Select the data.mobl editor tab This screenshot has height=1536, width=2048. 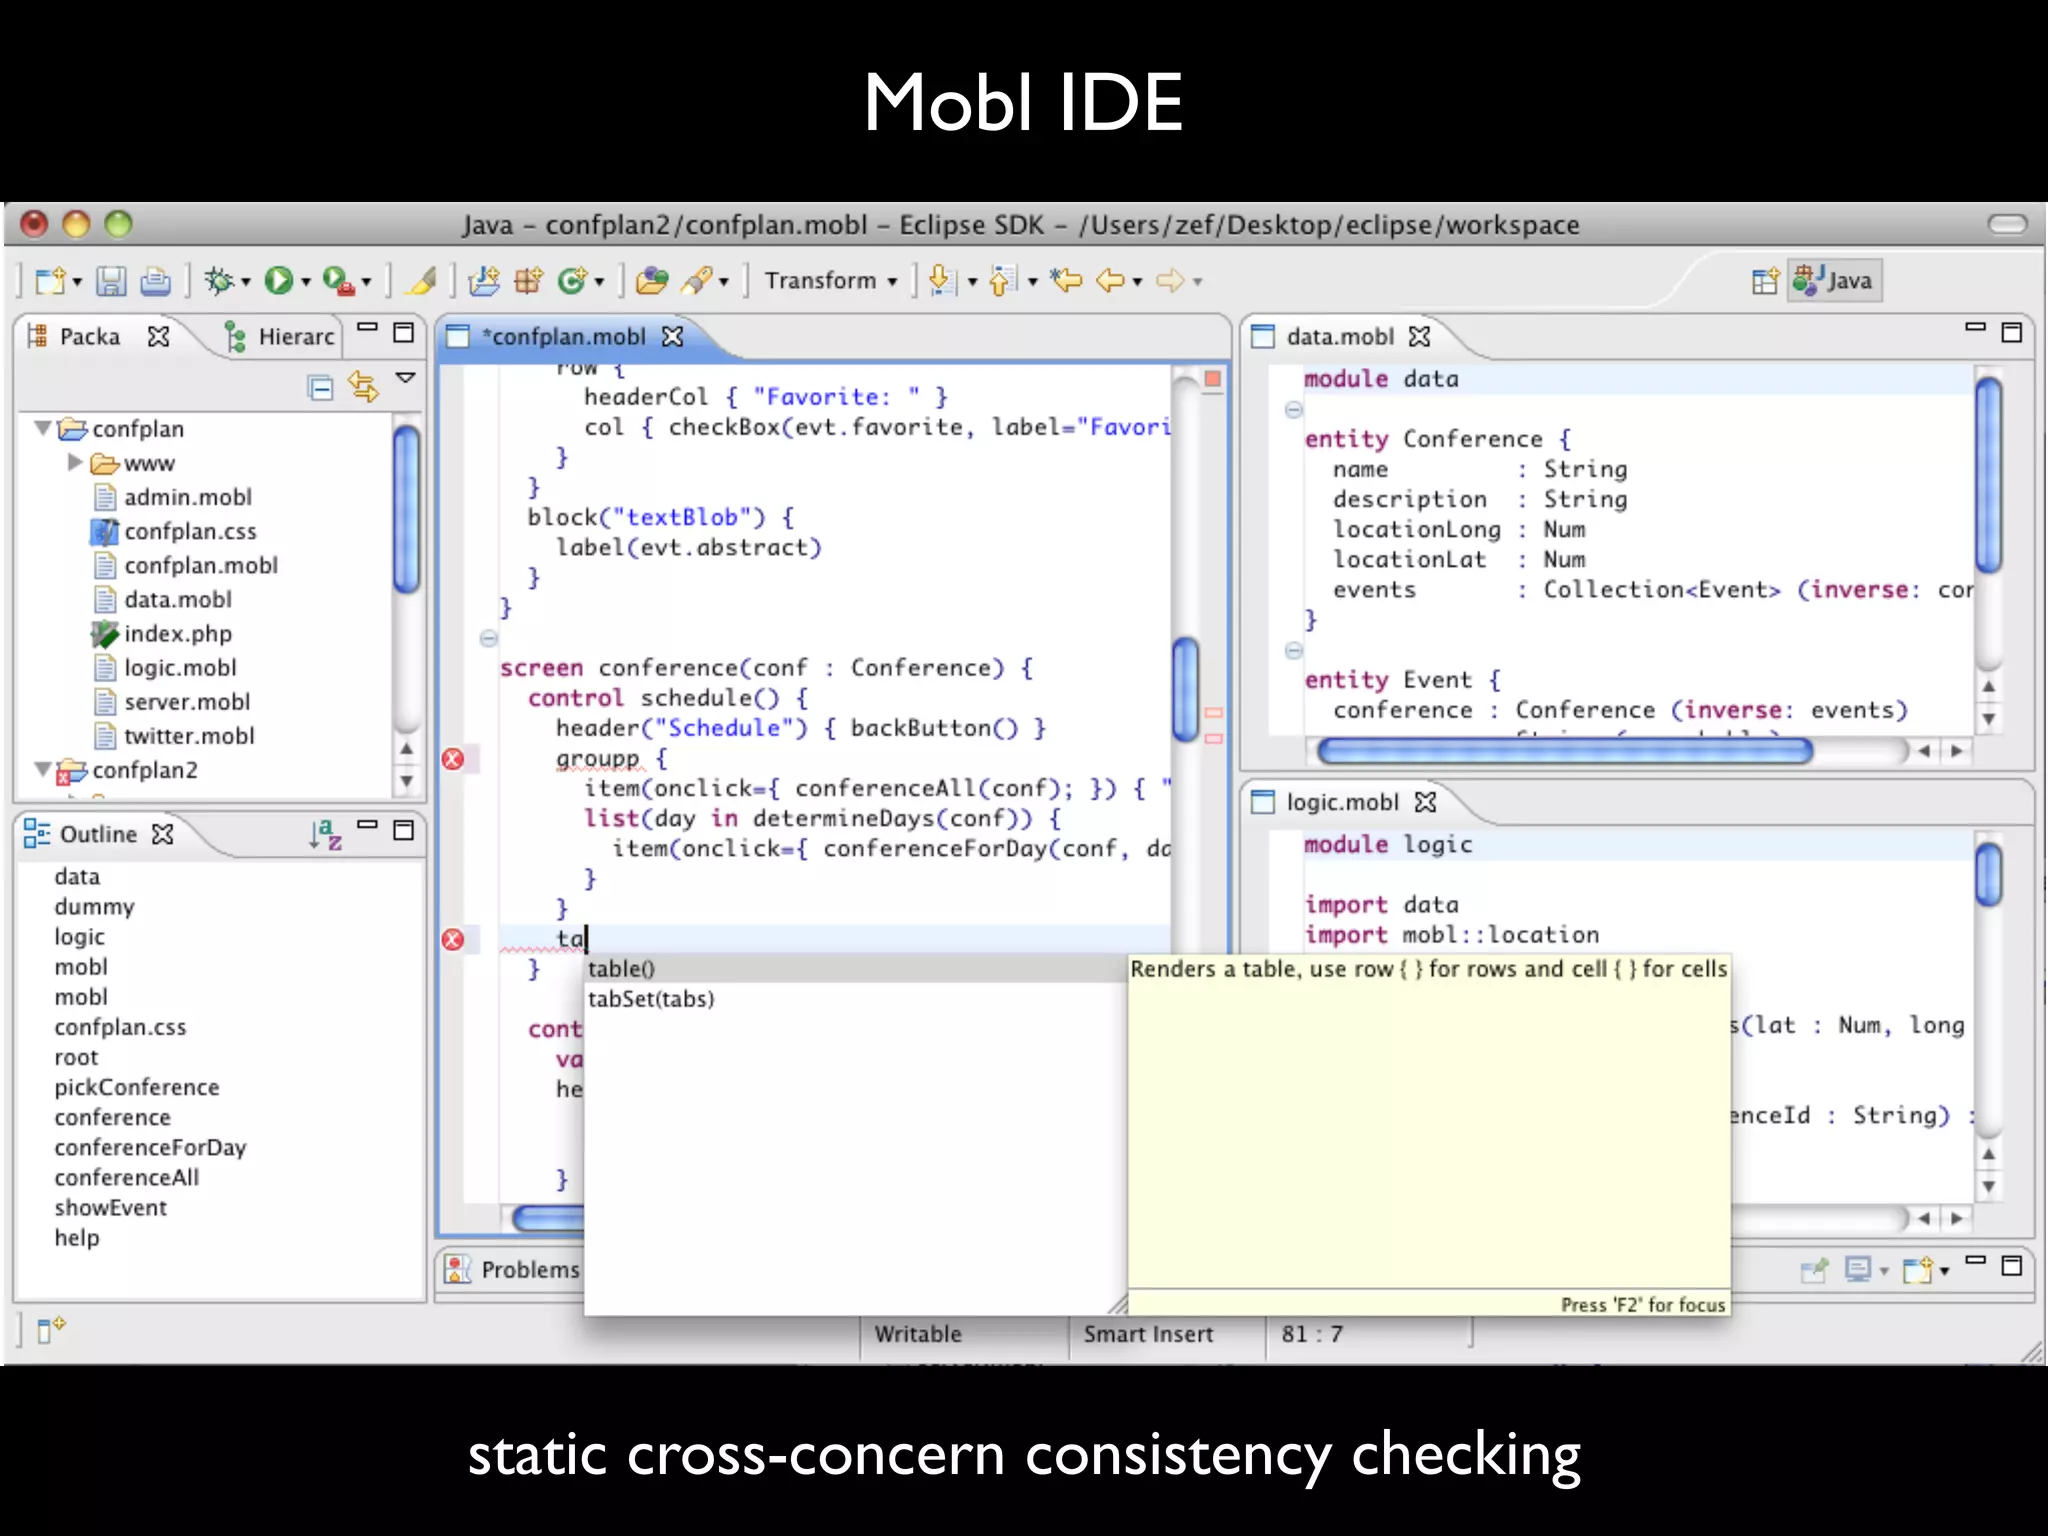[1340, 337]
